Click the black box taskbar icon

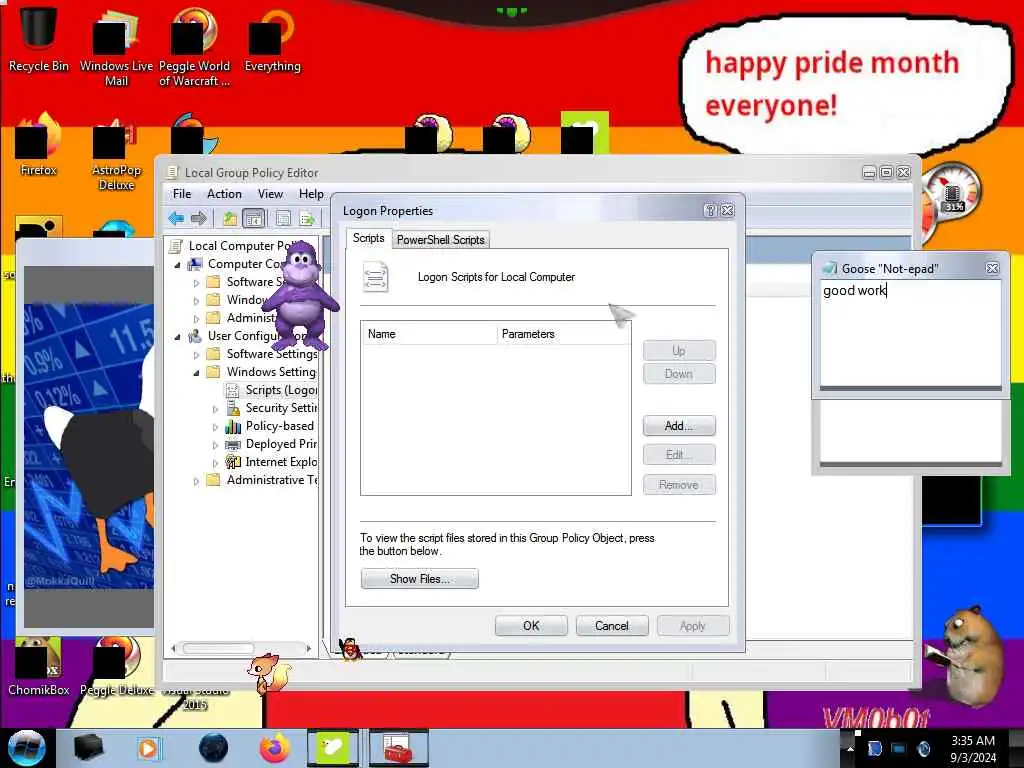(x=88, y=748)
